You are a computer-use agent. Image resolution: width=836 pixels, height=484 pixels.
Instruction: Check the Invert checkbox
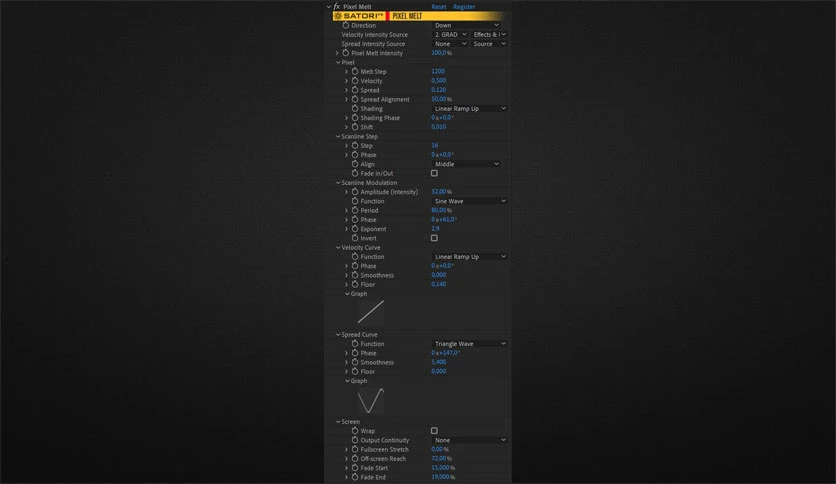(435, 238)
